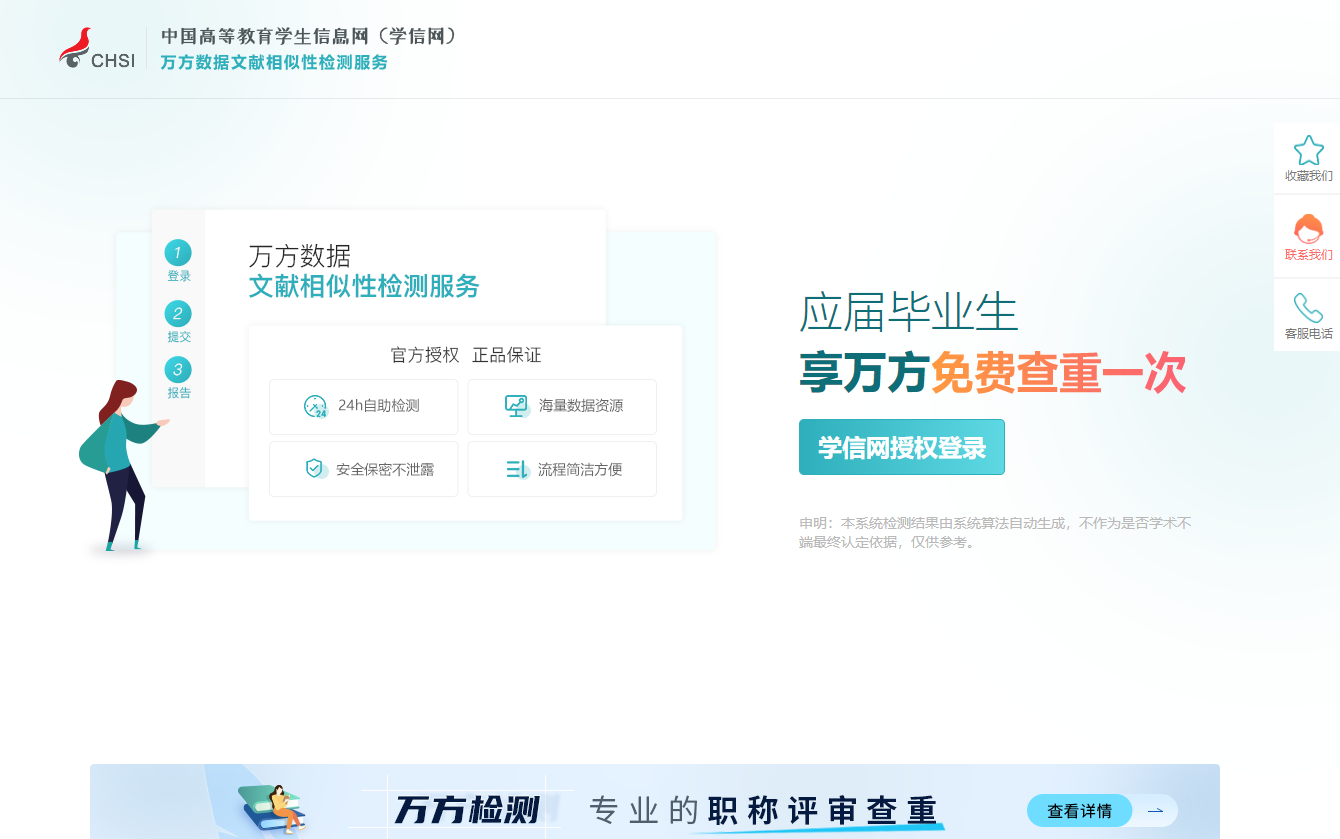Click the step 3 报告 circle
Viewport: 1340px width, 839px height.
pyautogui.click(x=178, y=370)
